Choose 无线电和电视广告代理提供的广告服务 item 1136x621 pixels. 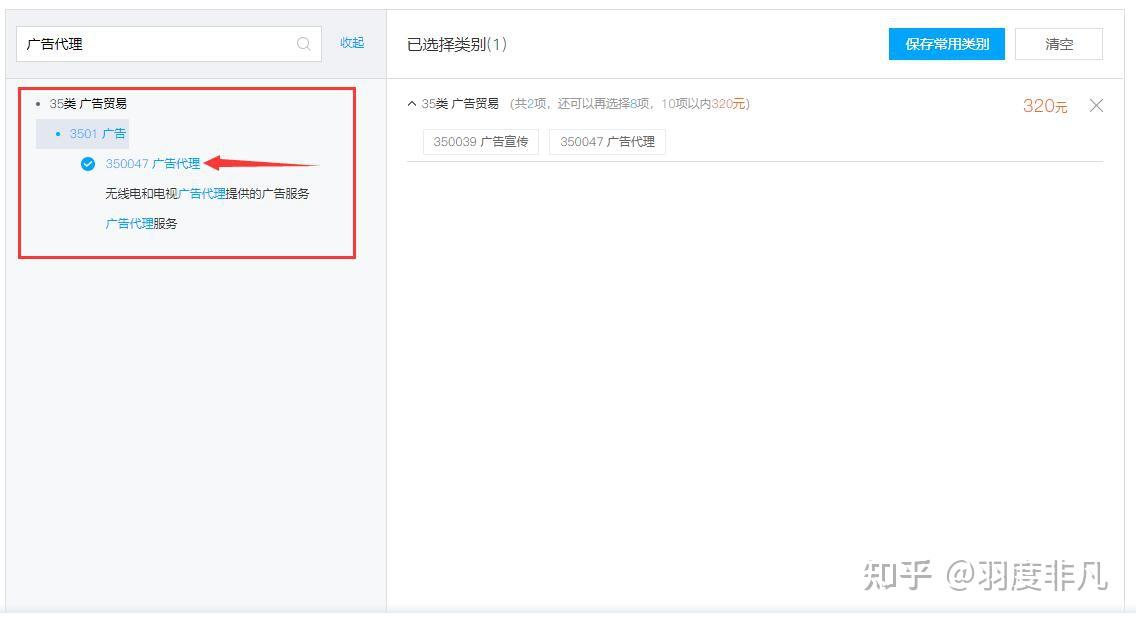[x=207, y=193]
